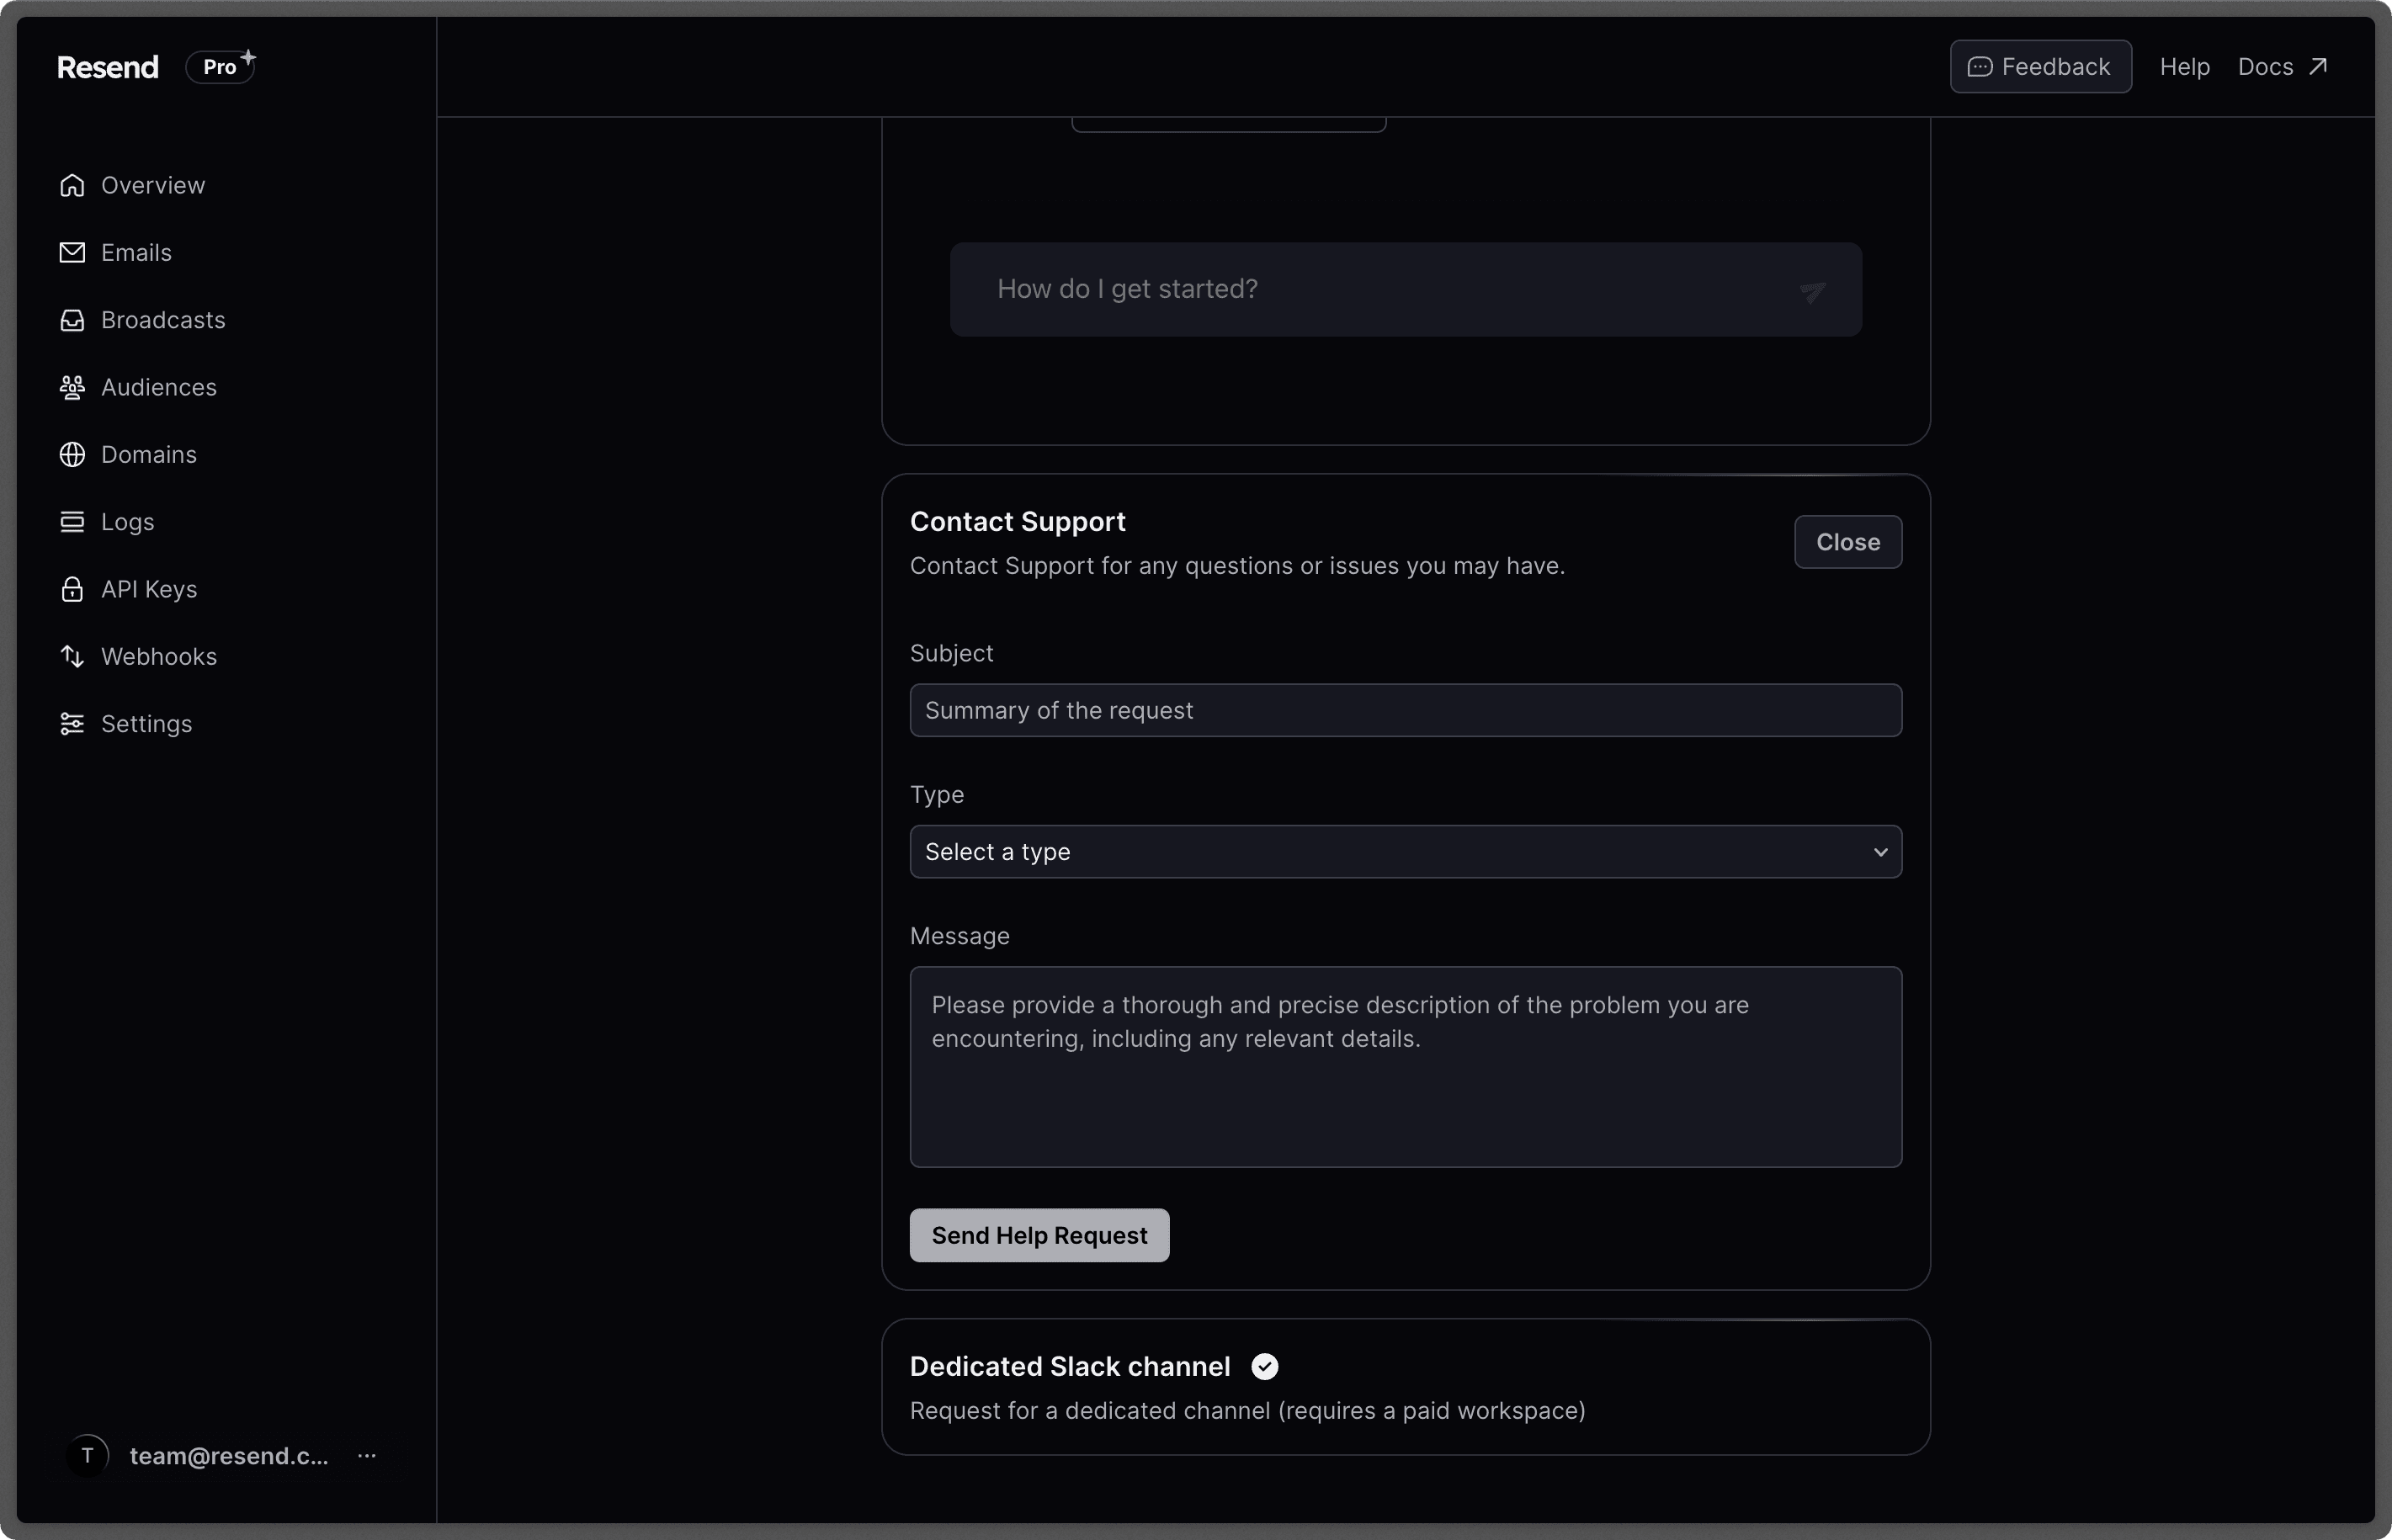Open Docs external link
Viewport: 2392px width, 1540px height.
[x=2282, y=67]
